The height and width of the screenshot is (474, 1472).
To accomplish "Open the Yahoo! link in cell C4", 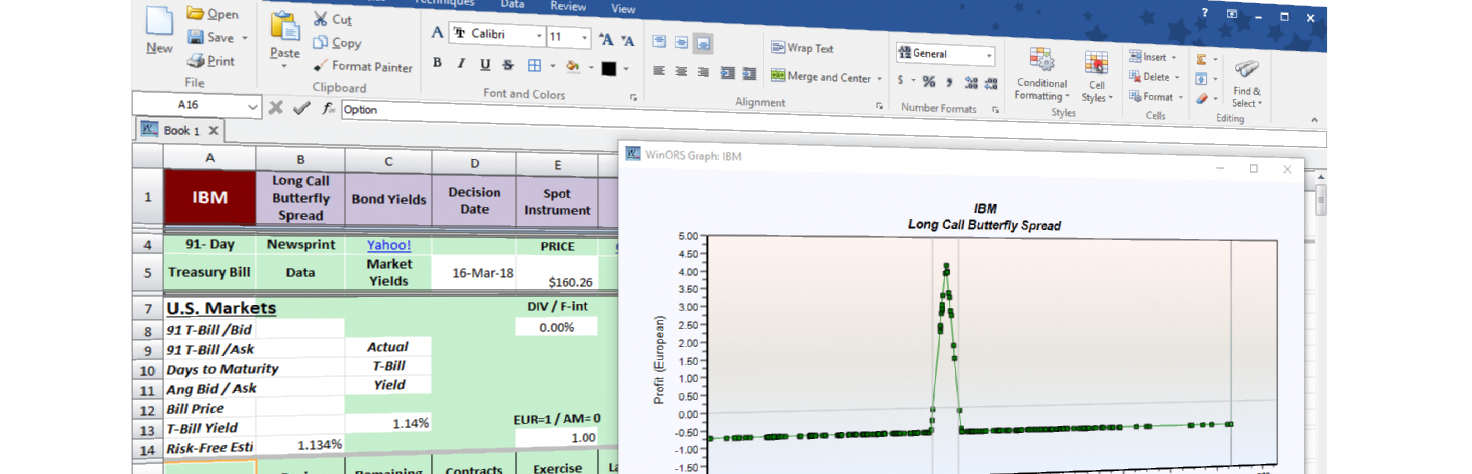I will (388, 245).
